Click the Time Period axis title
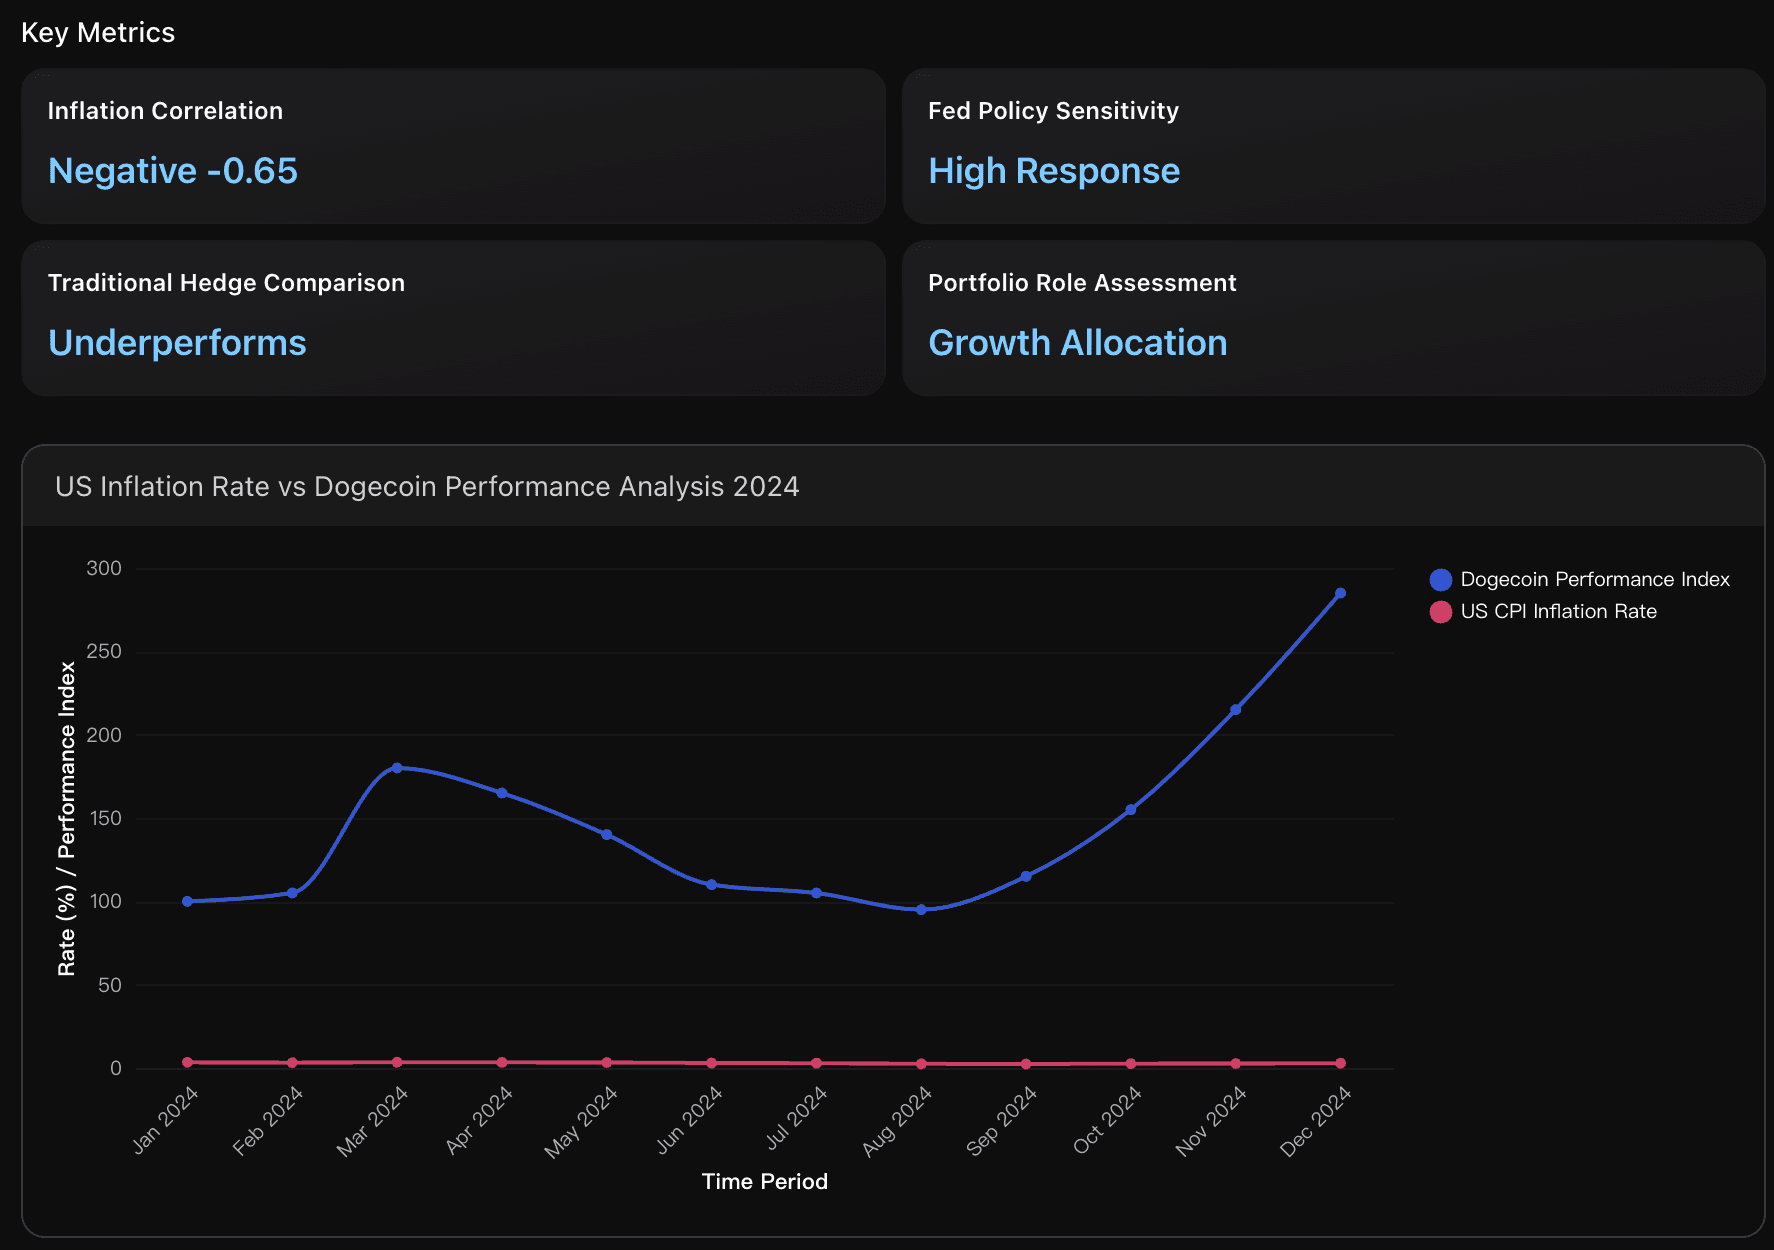 click(765, 1182)
